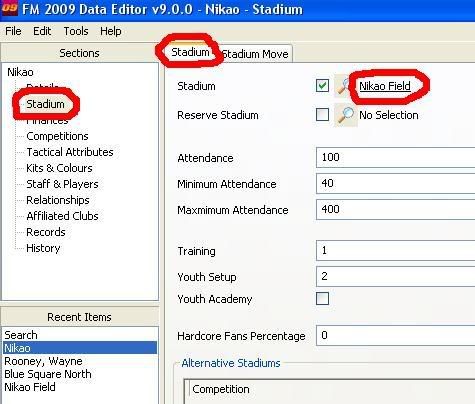Switch to the Stadium Move tab
The width and height of the screenshot is (475, 404).
[256, 54]
